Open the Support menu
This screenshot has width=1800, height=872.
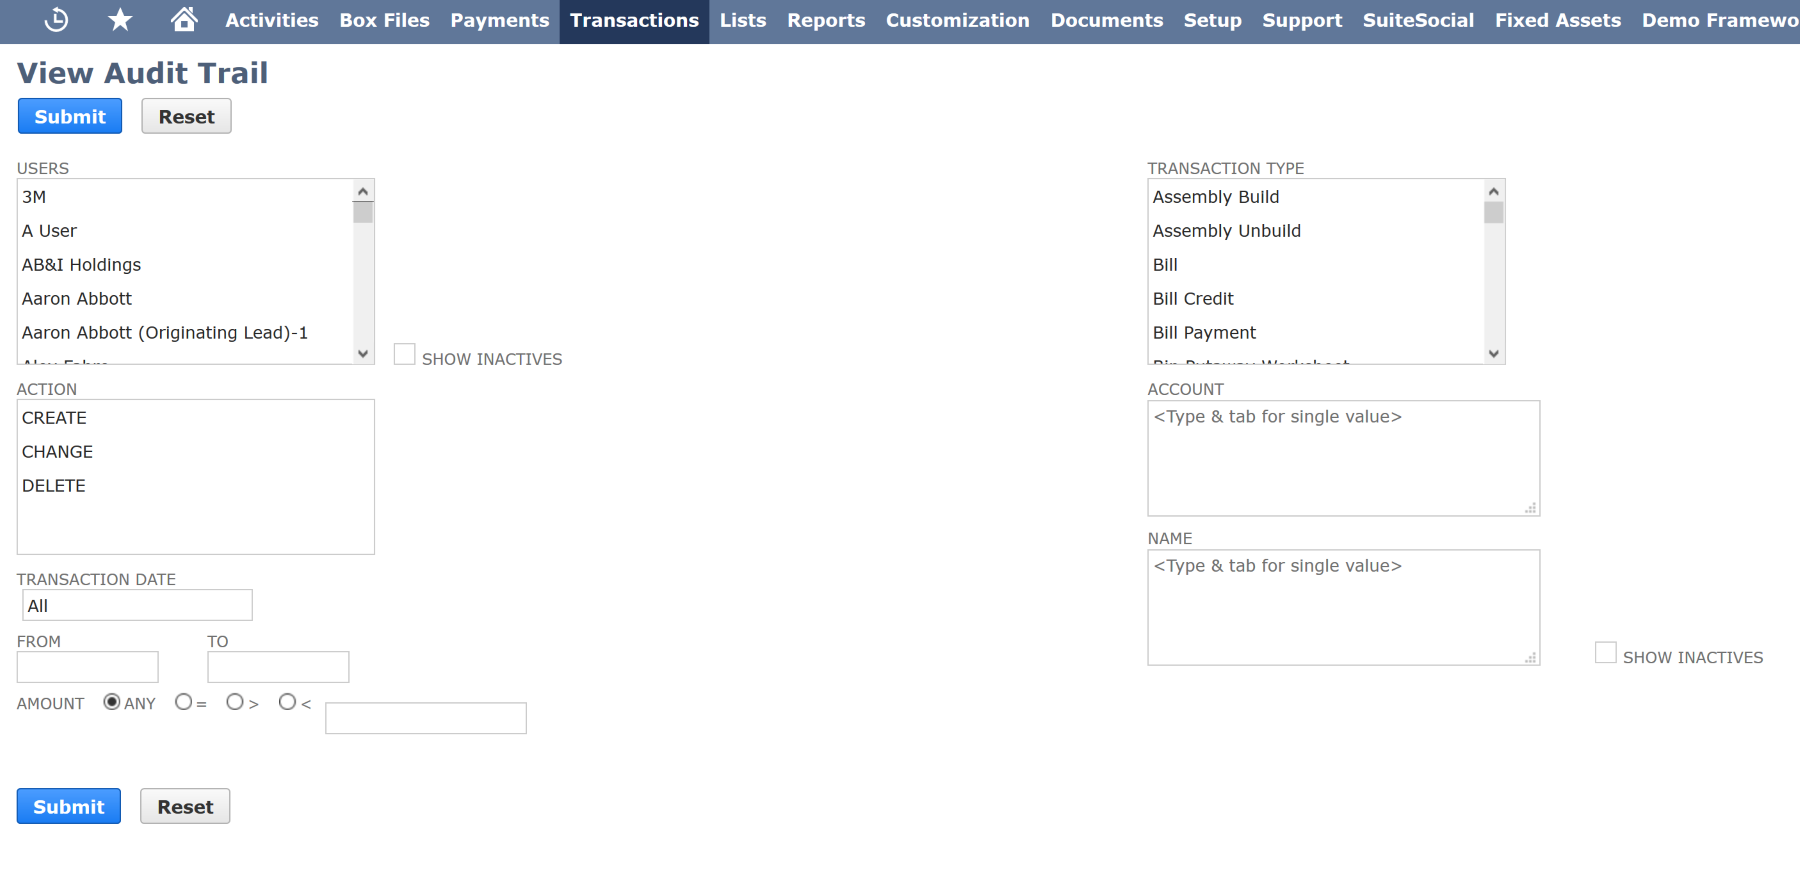click(1302, 20)
